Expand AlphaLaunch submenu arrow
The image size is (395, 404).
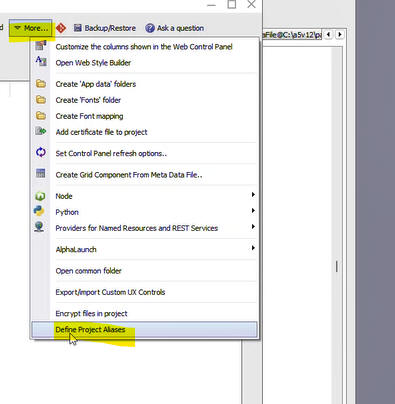point(253,248)
